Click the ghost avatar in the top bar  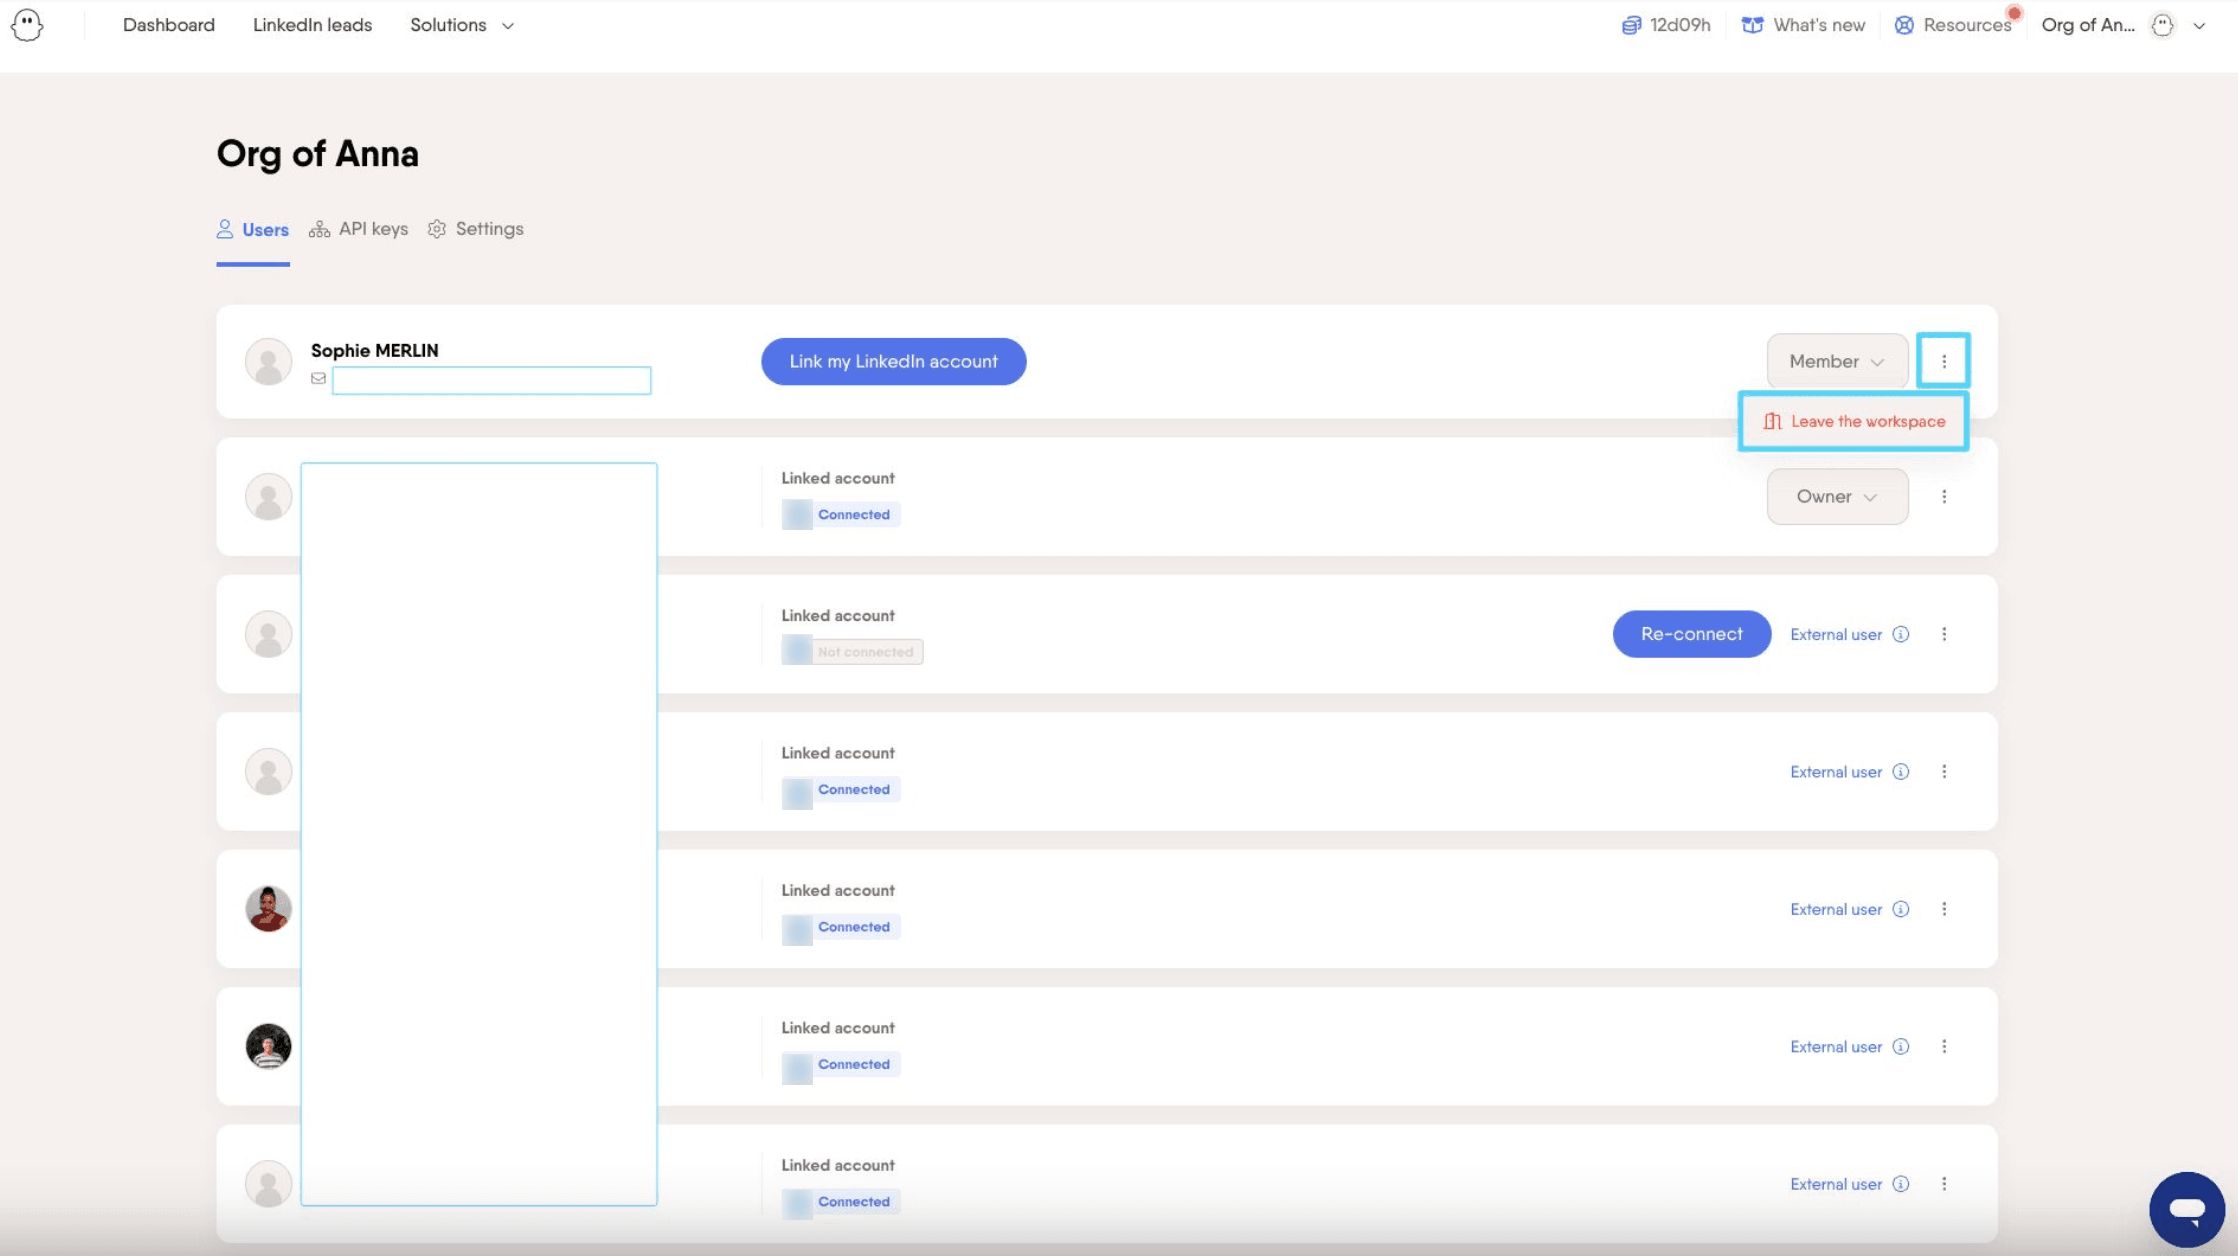pos(2162,25)
